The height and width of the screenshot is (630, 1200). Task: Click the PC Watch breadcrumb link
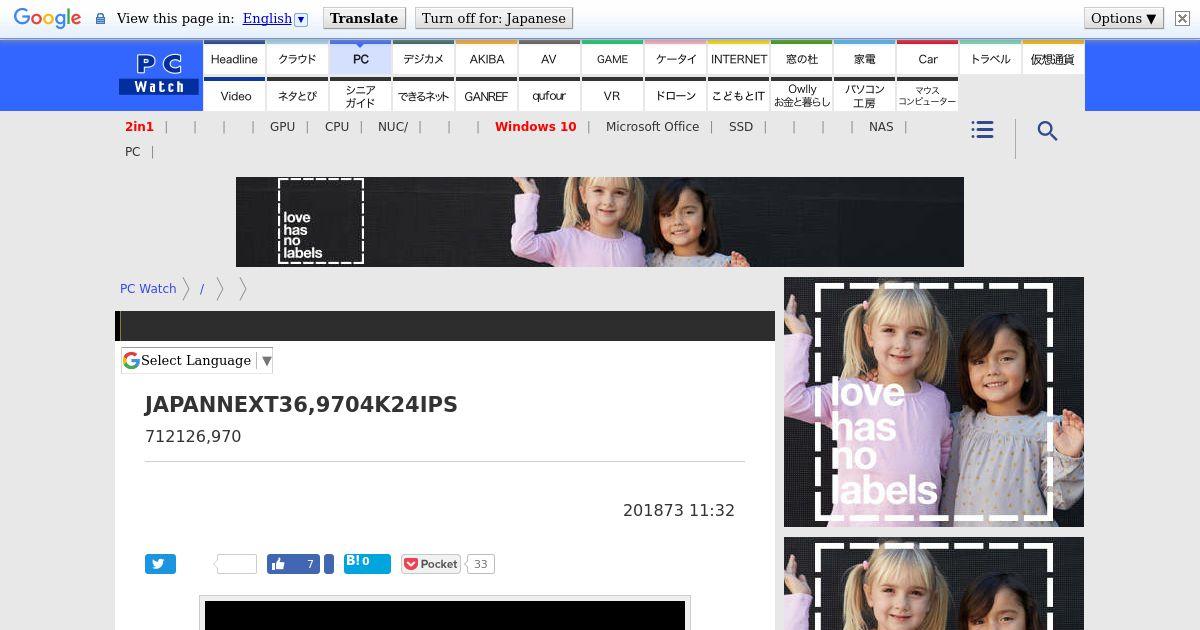pos(148,288)
